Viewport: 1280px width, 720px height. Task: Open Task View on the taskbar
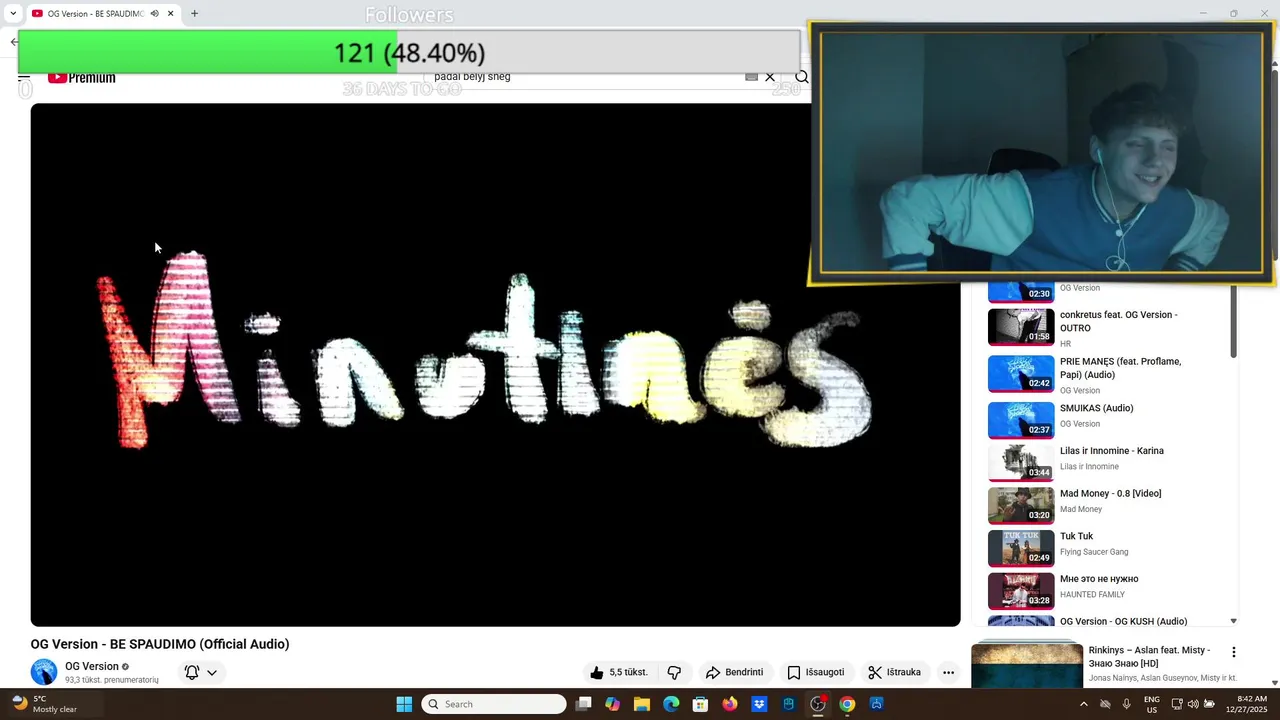(x=584, y=704)
